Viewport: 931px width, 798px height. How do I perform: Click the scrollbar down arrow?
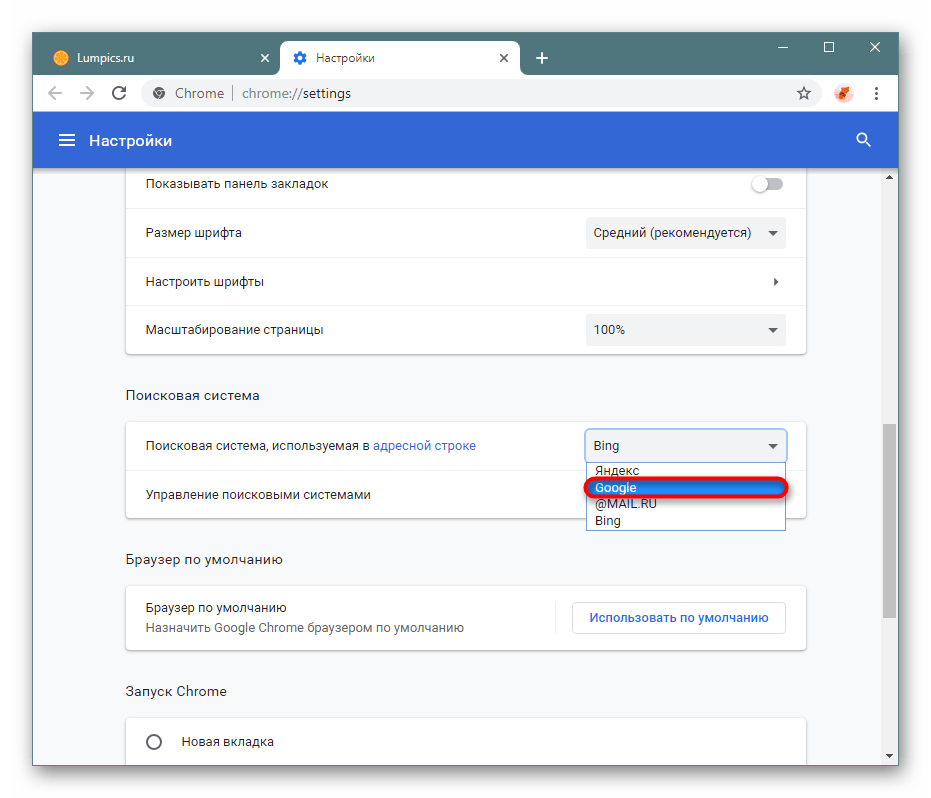pos(889,756)
